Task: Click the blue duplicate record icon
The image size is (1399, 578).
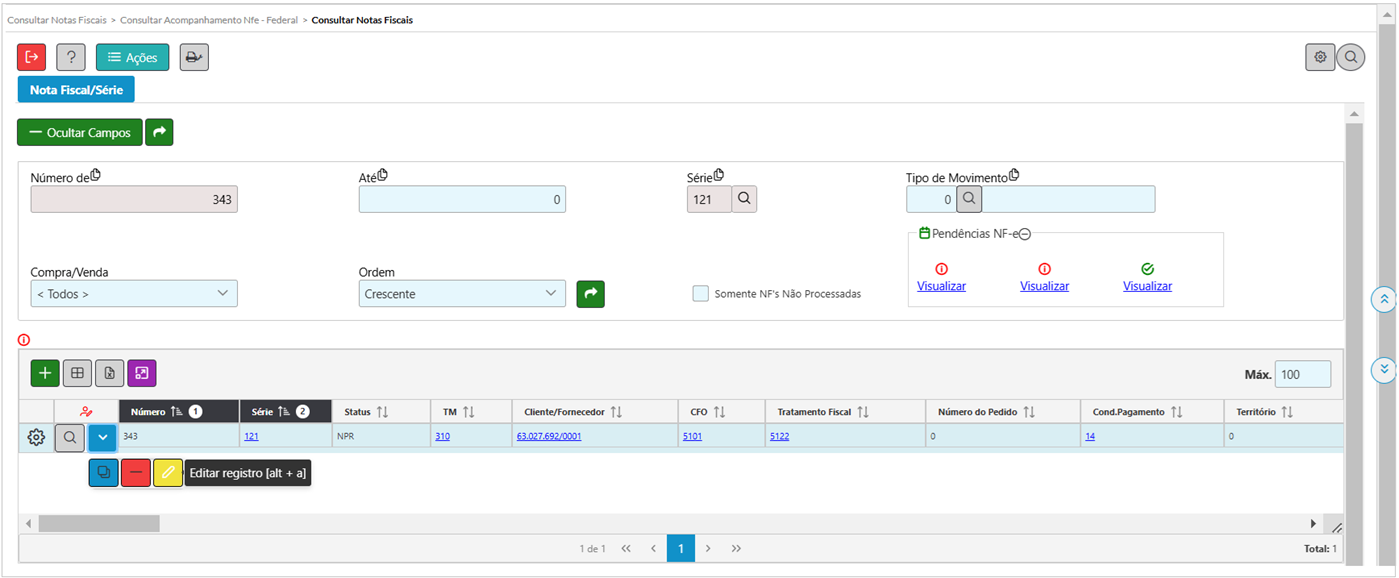Action: [103, 473]
